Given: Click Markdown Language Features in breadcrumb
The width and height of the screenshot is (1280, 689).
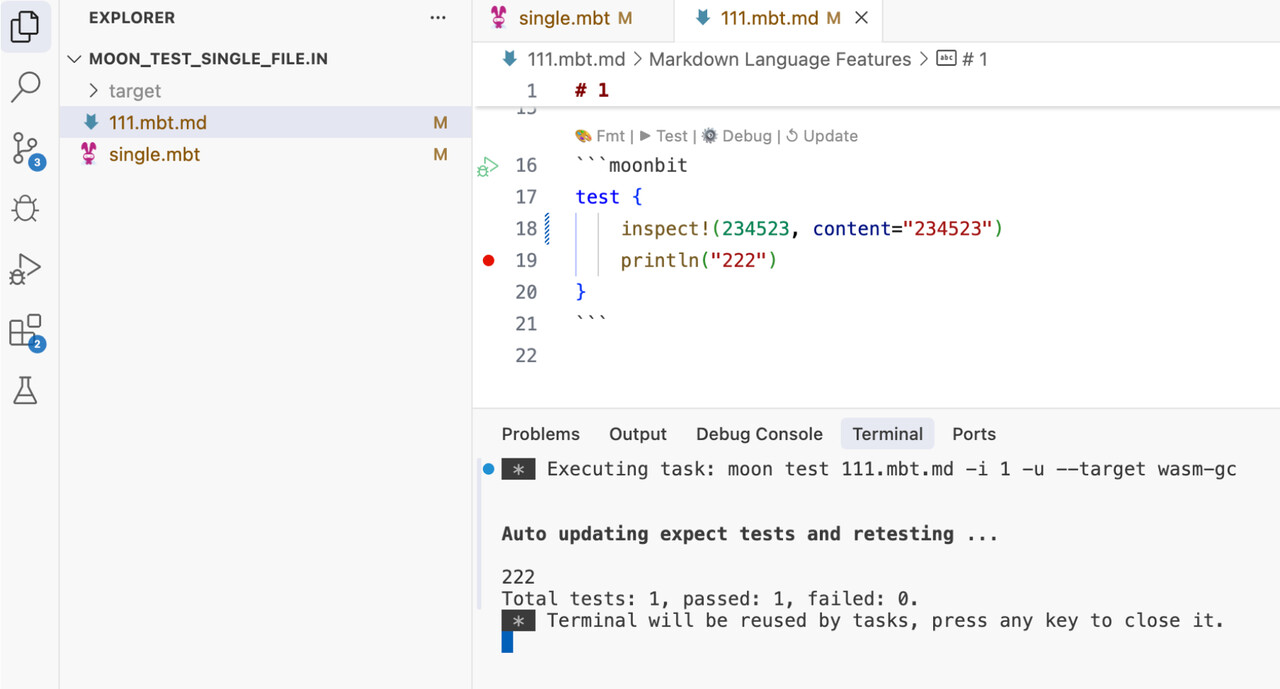Looking at the screenshot, I should (x=779, y=59).
